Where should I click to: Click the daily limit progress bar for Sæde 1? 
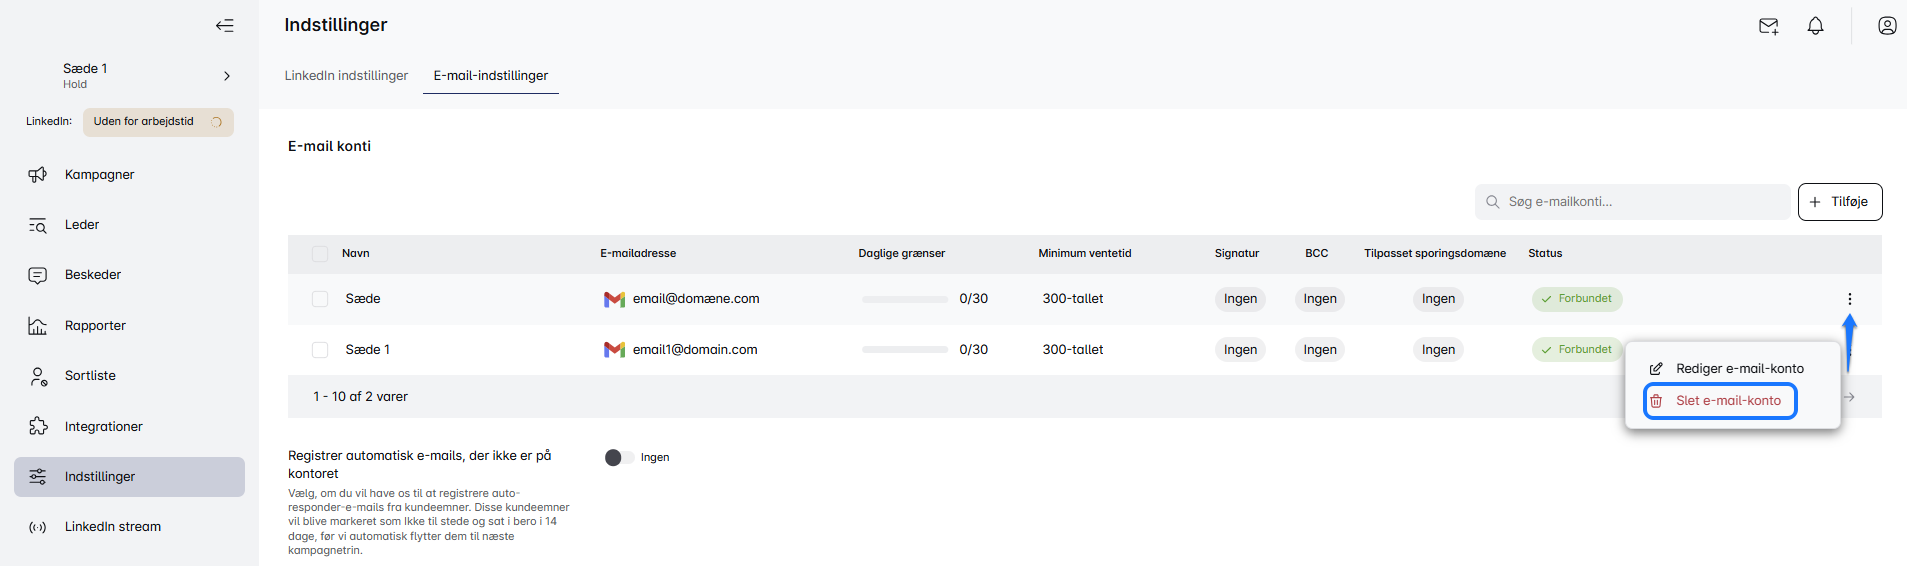[904, 350]
